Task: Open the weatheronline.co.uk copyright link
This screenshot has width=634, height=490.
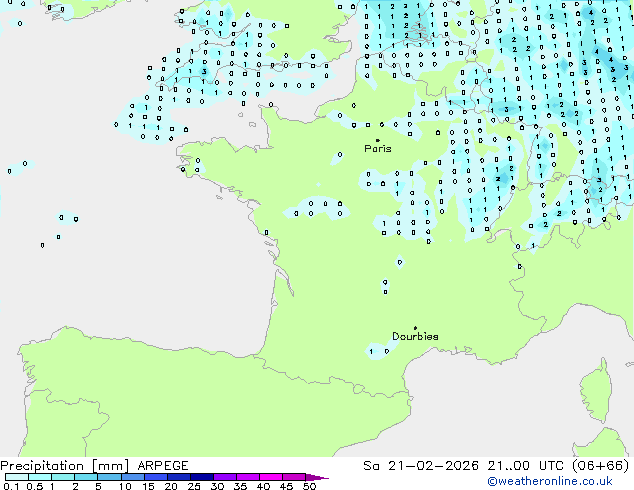Action: 550,481
